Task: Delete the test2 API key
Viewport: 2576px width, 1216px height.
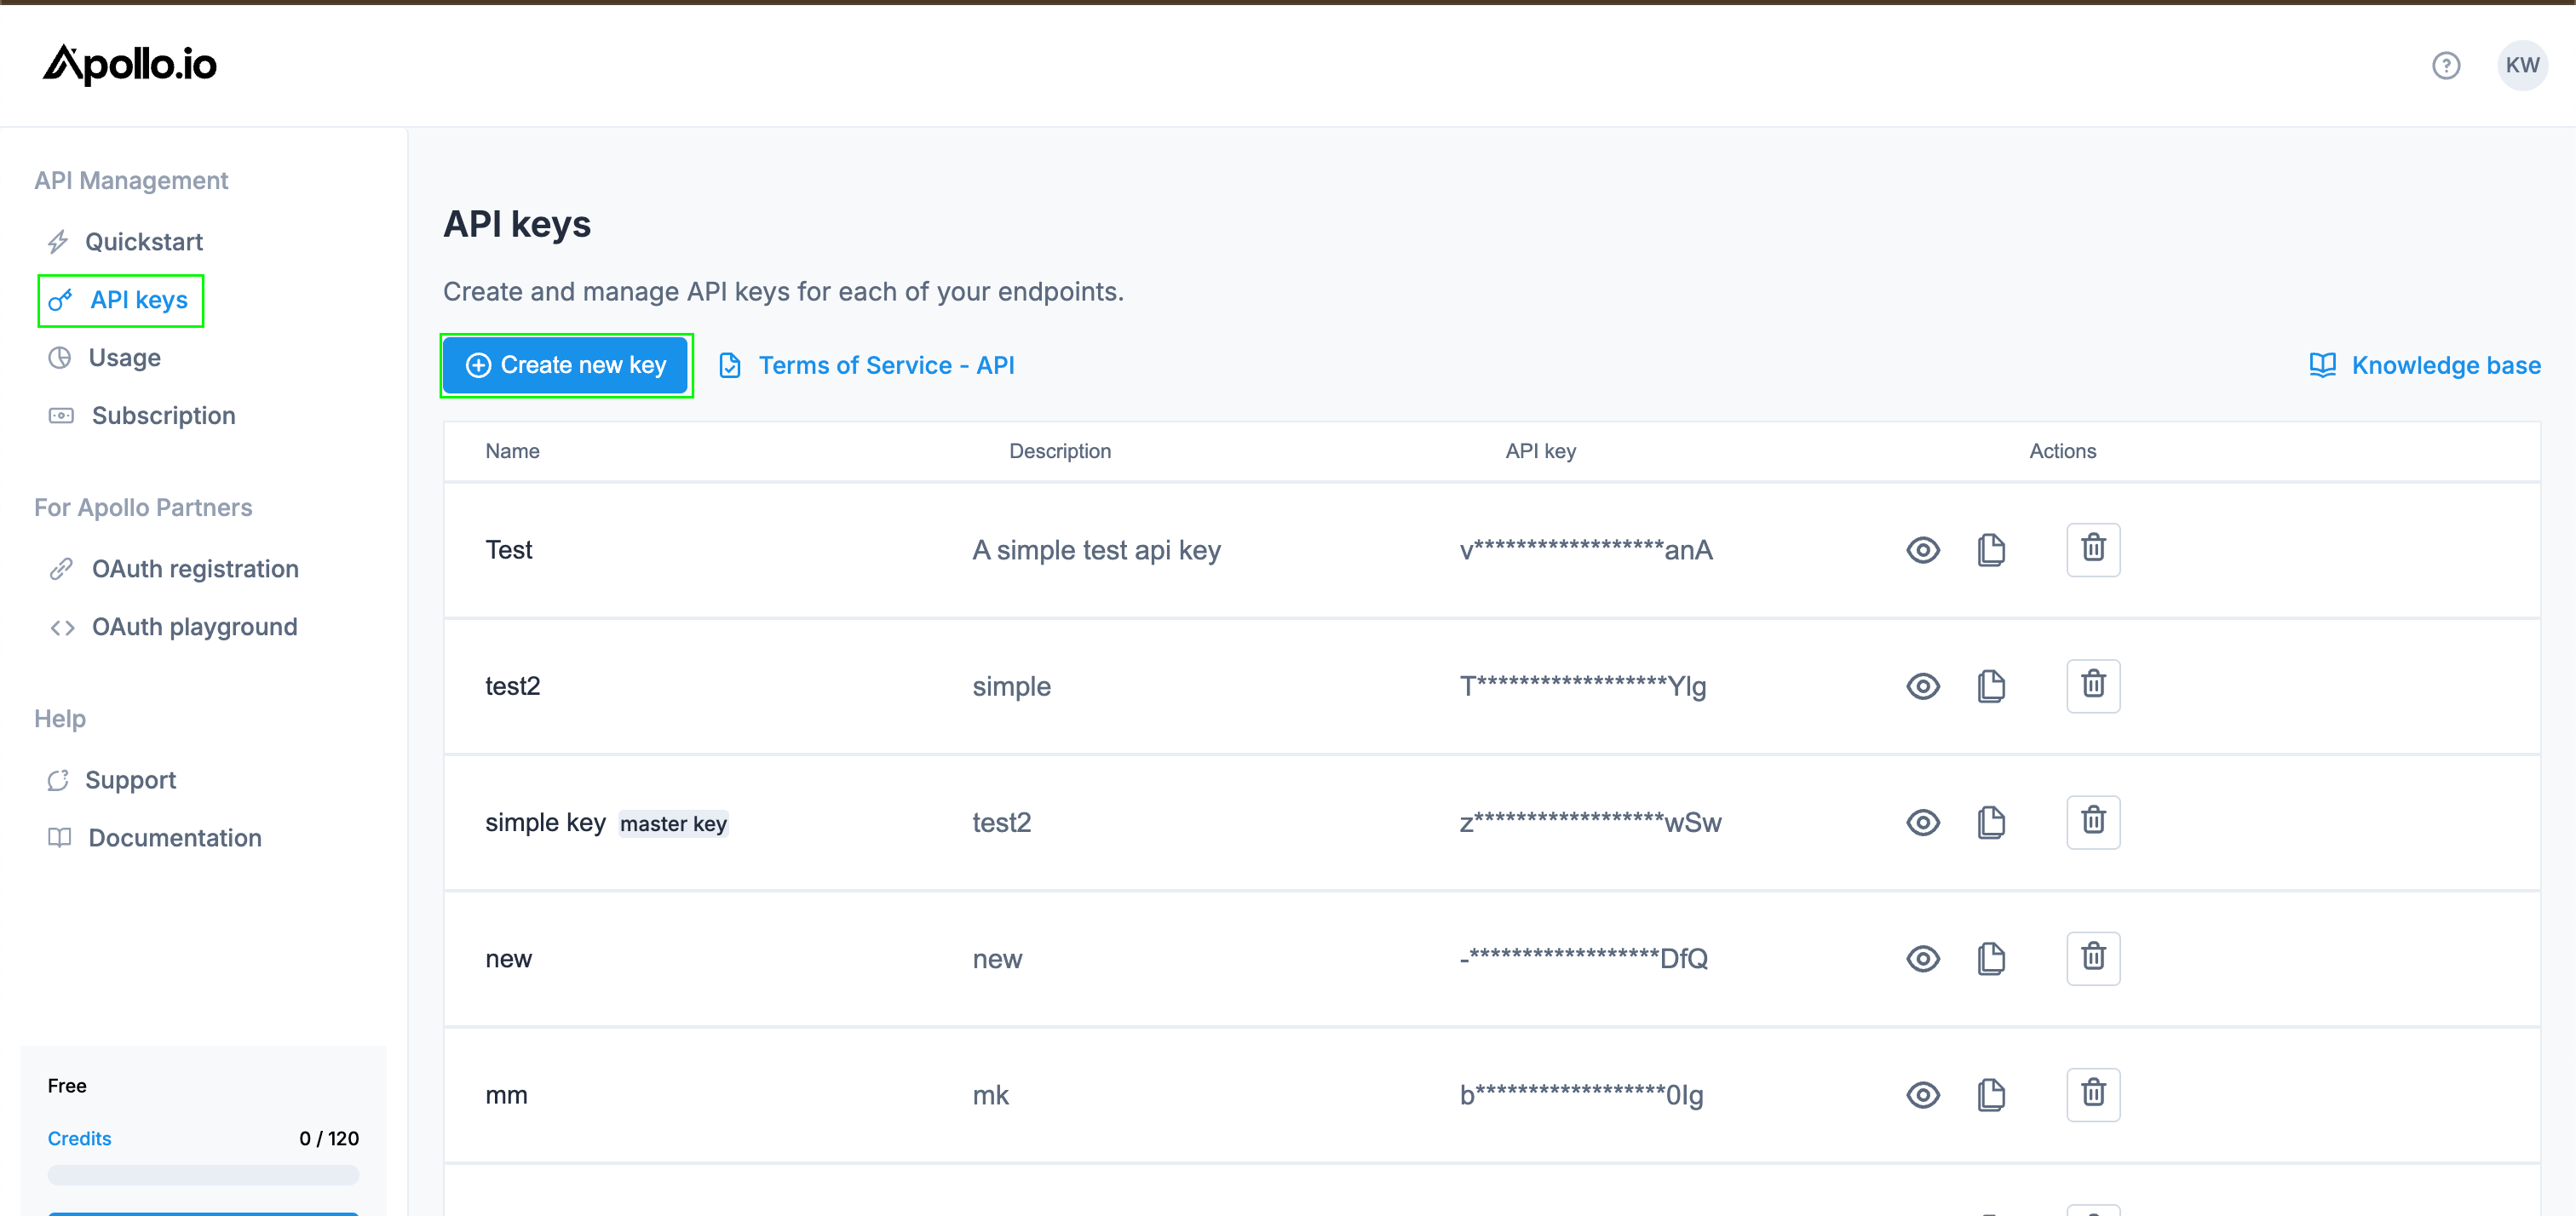Action: tap(2092, 686)
